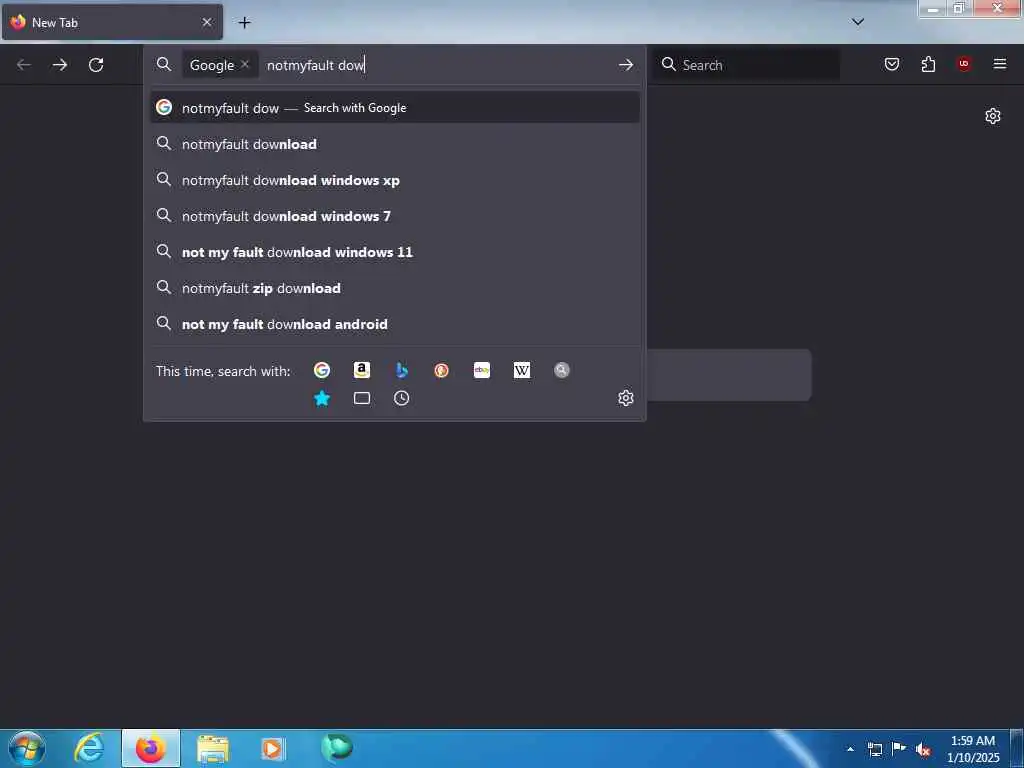The image size is (1024, 768).
Task: Reload the page with the refresh icon
Action: 96,65
